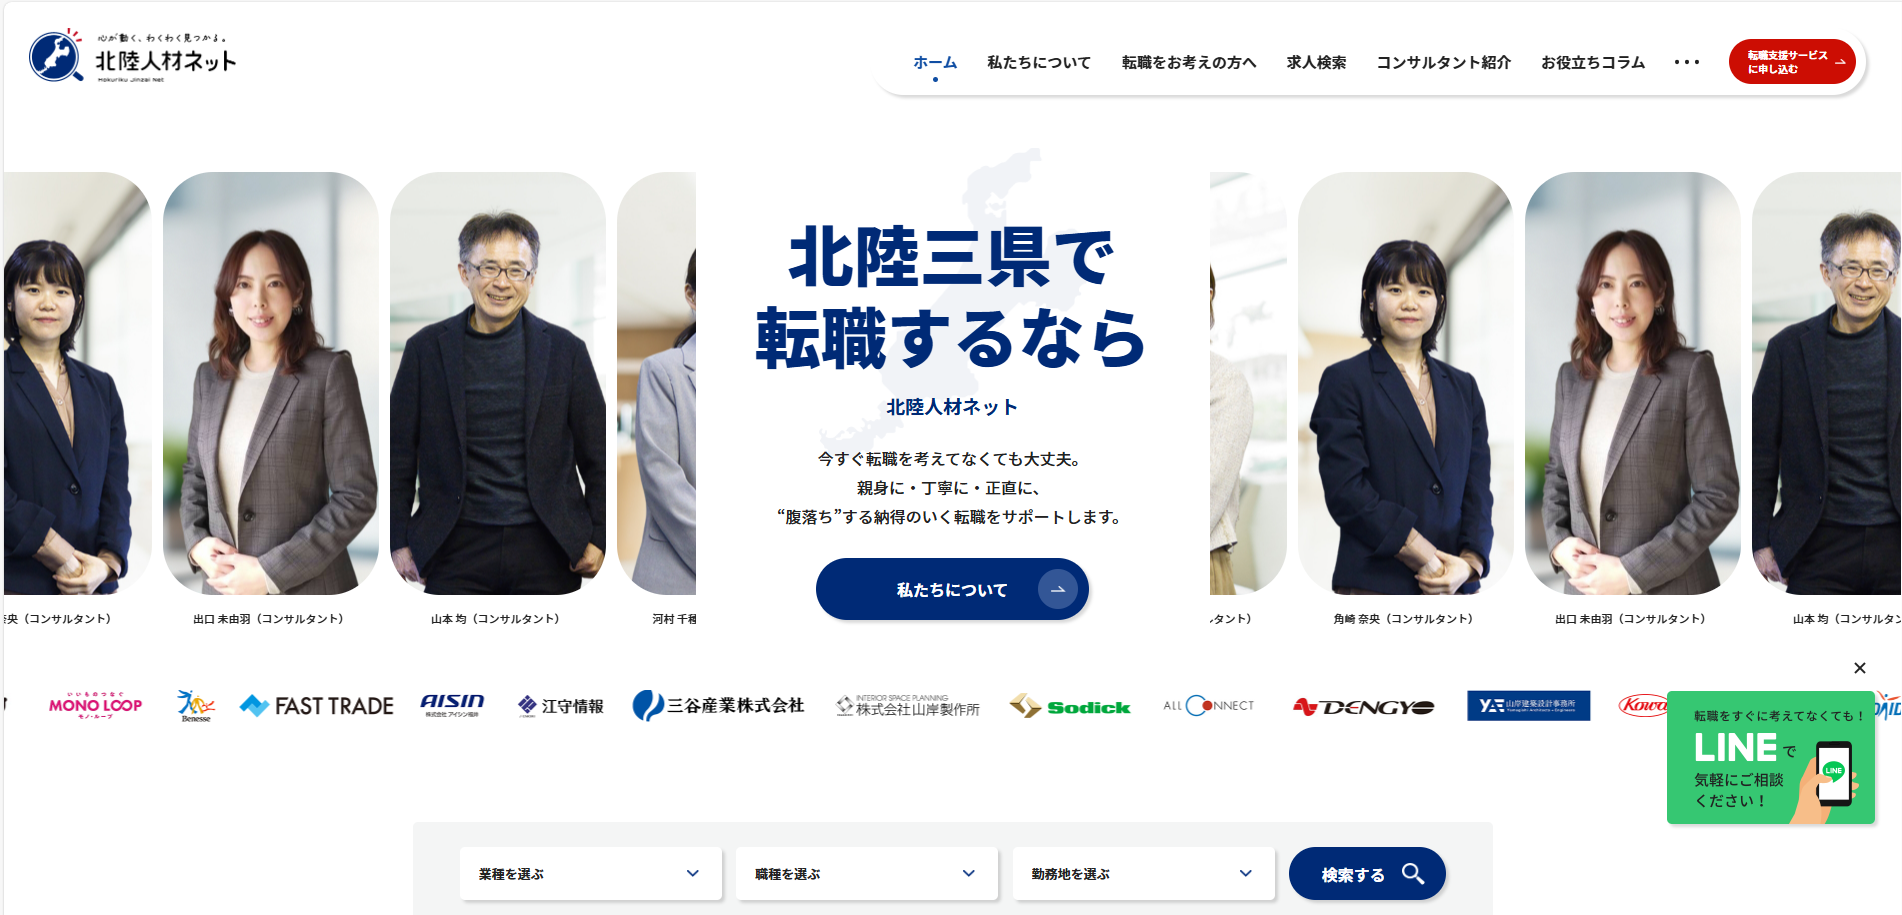Image resolution: width=1902 pixels, height=915 pixels.
Task: Click the 私たちについて hero button
Action: pyautogui.click(x=952, y=589)
